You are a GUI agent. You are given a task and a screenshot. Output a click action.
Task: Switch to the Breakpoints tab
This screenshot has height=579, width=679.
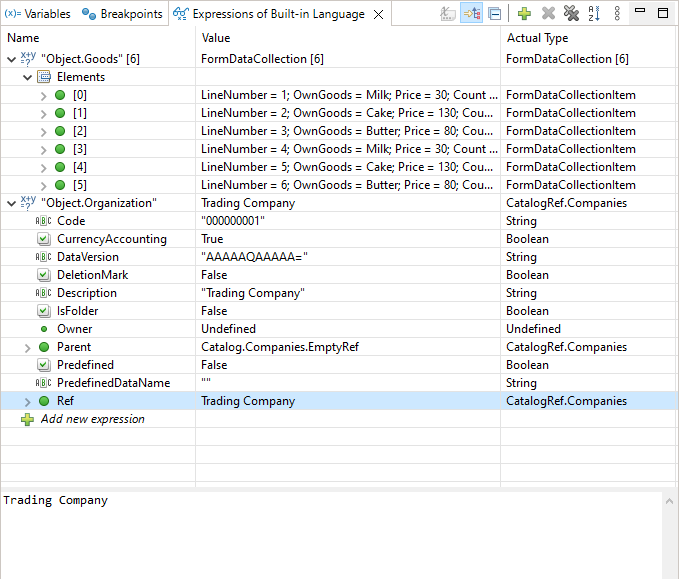tap(122, 14)
